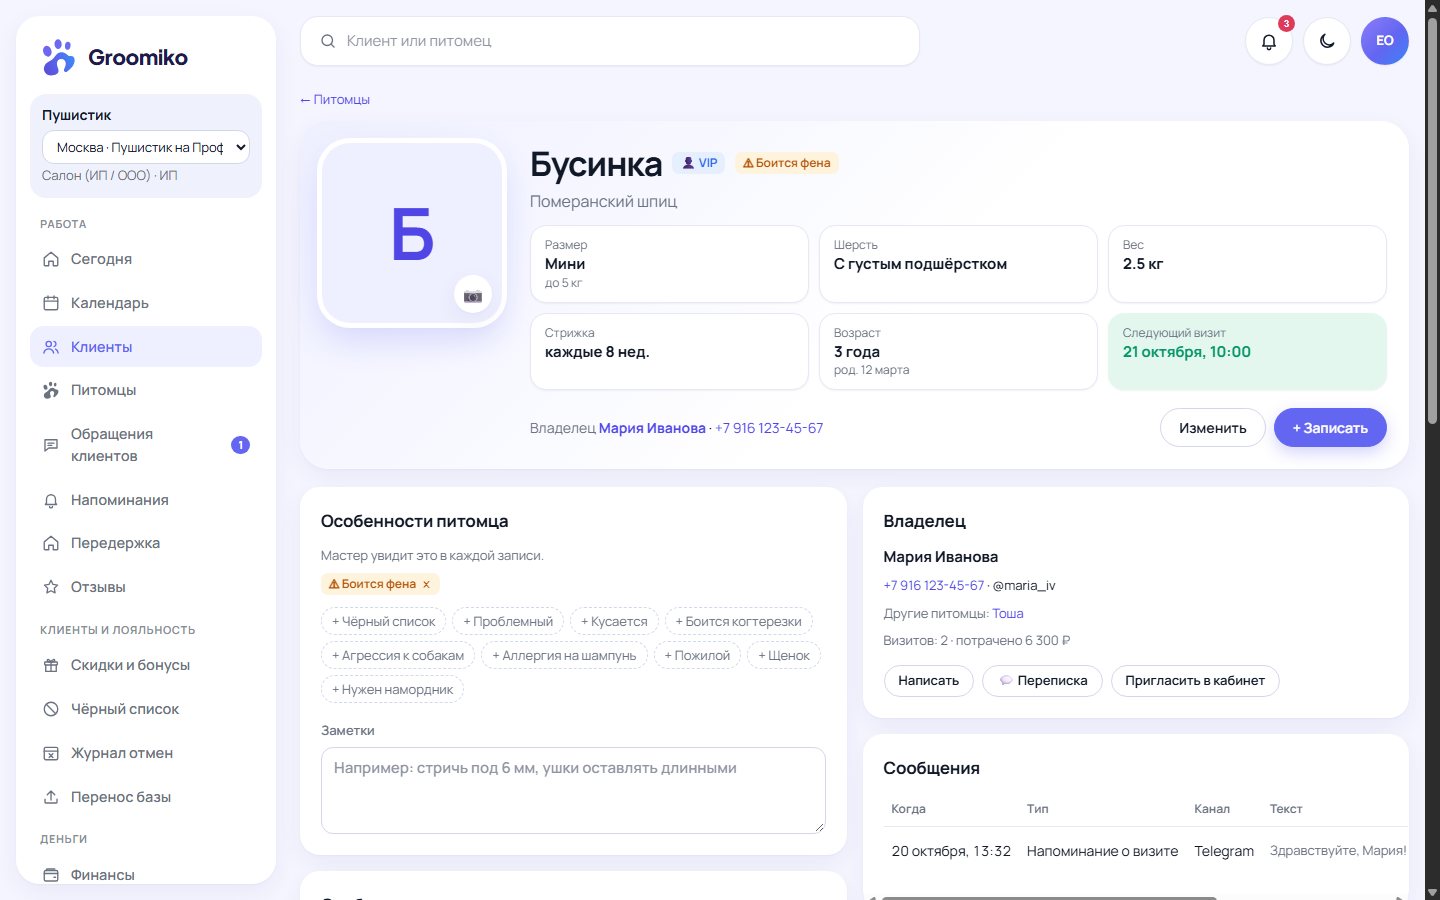Open Журнал отмен page
This screenshot has width=1440, height=900.
point(146,753)
